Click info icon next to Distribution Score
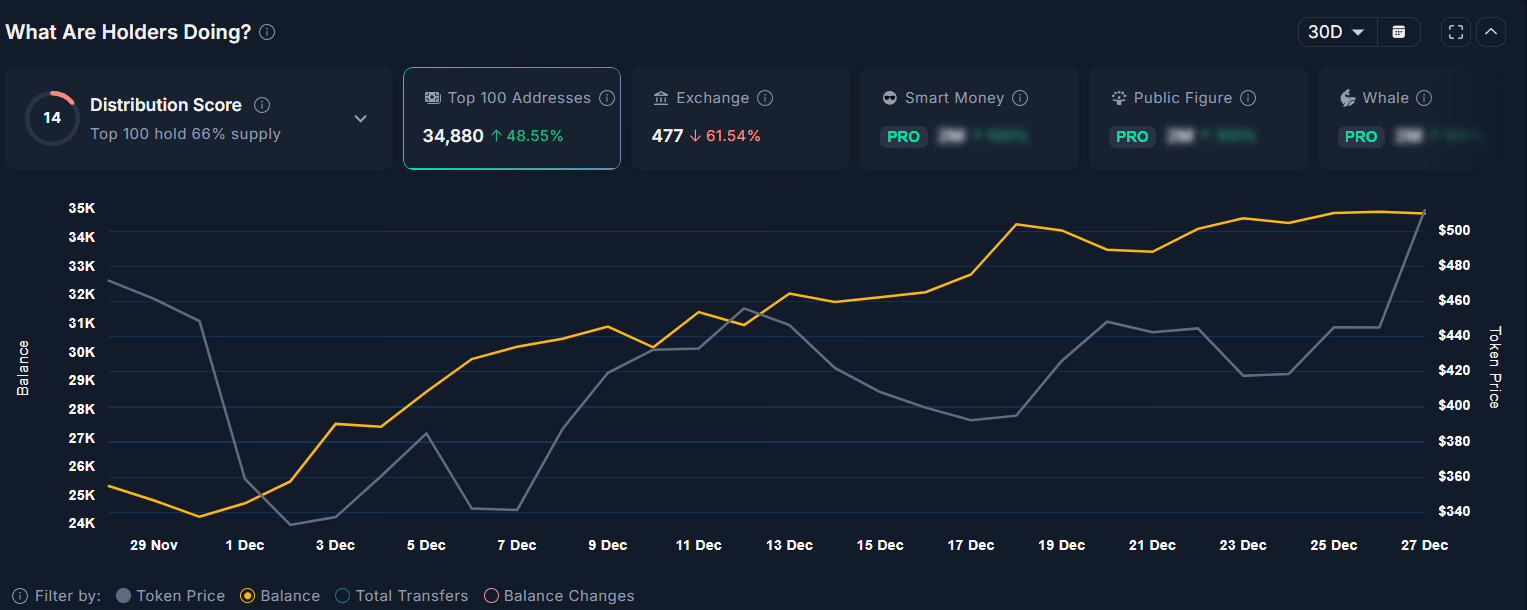1527x610 pixels. [x=262, y=105]
